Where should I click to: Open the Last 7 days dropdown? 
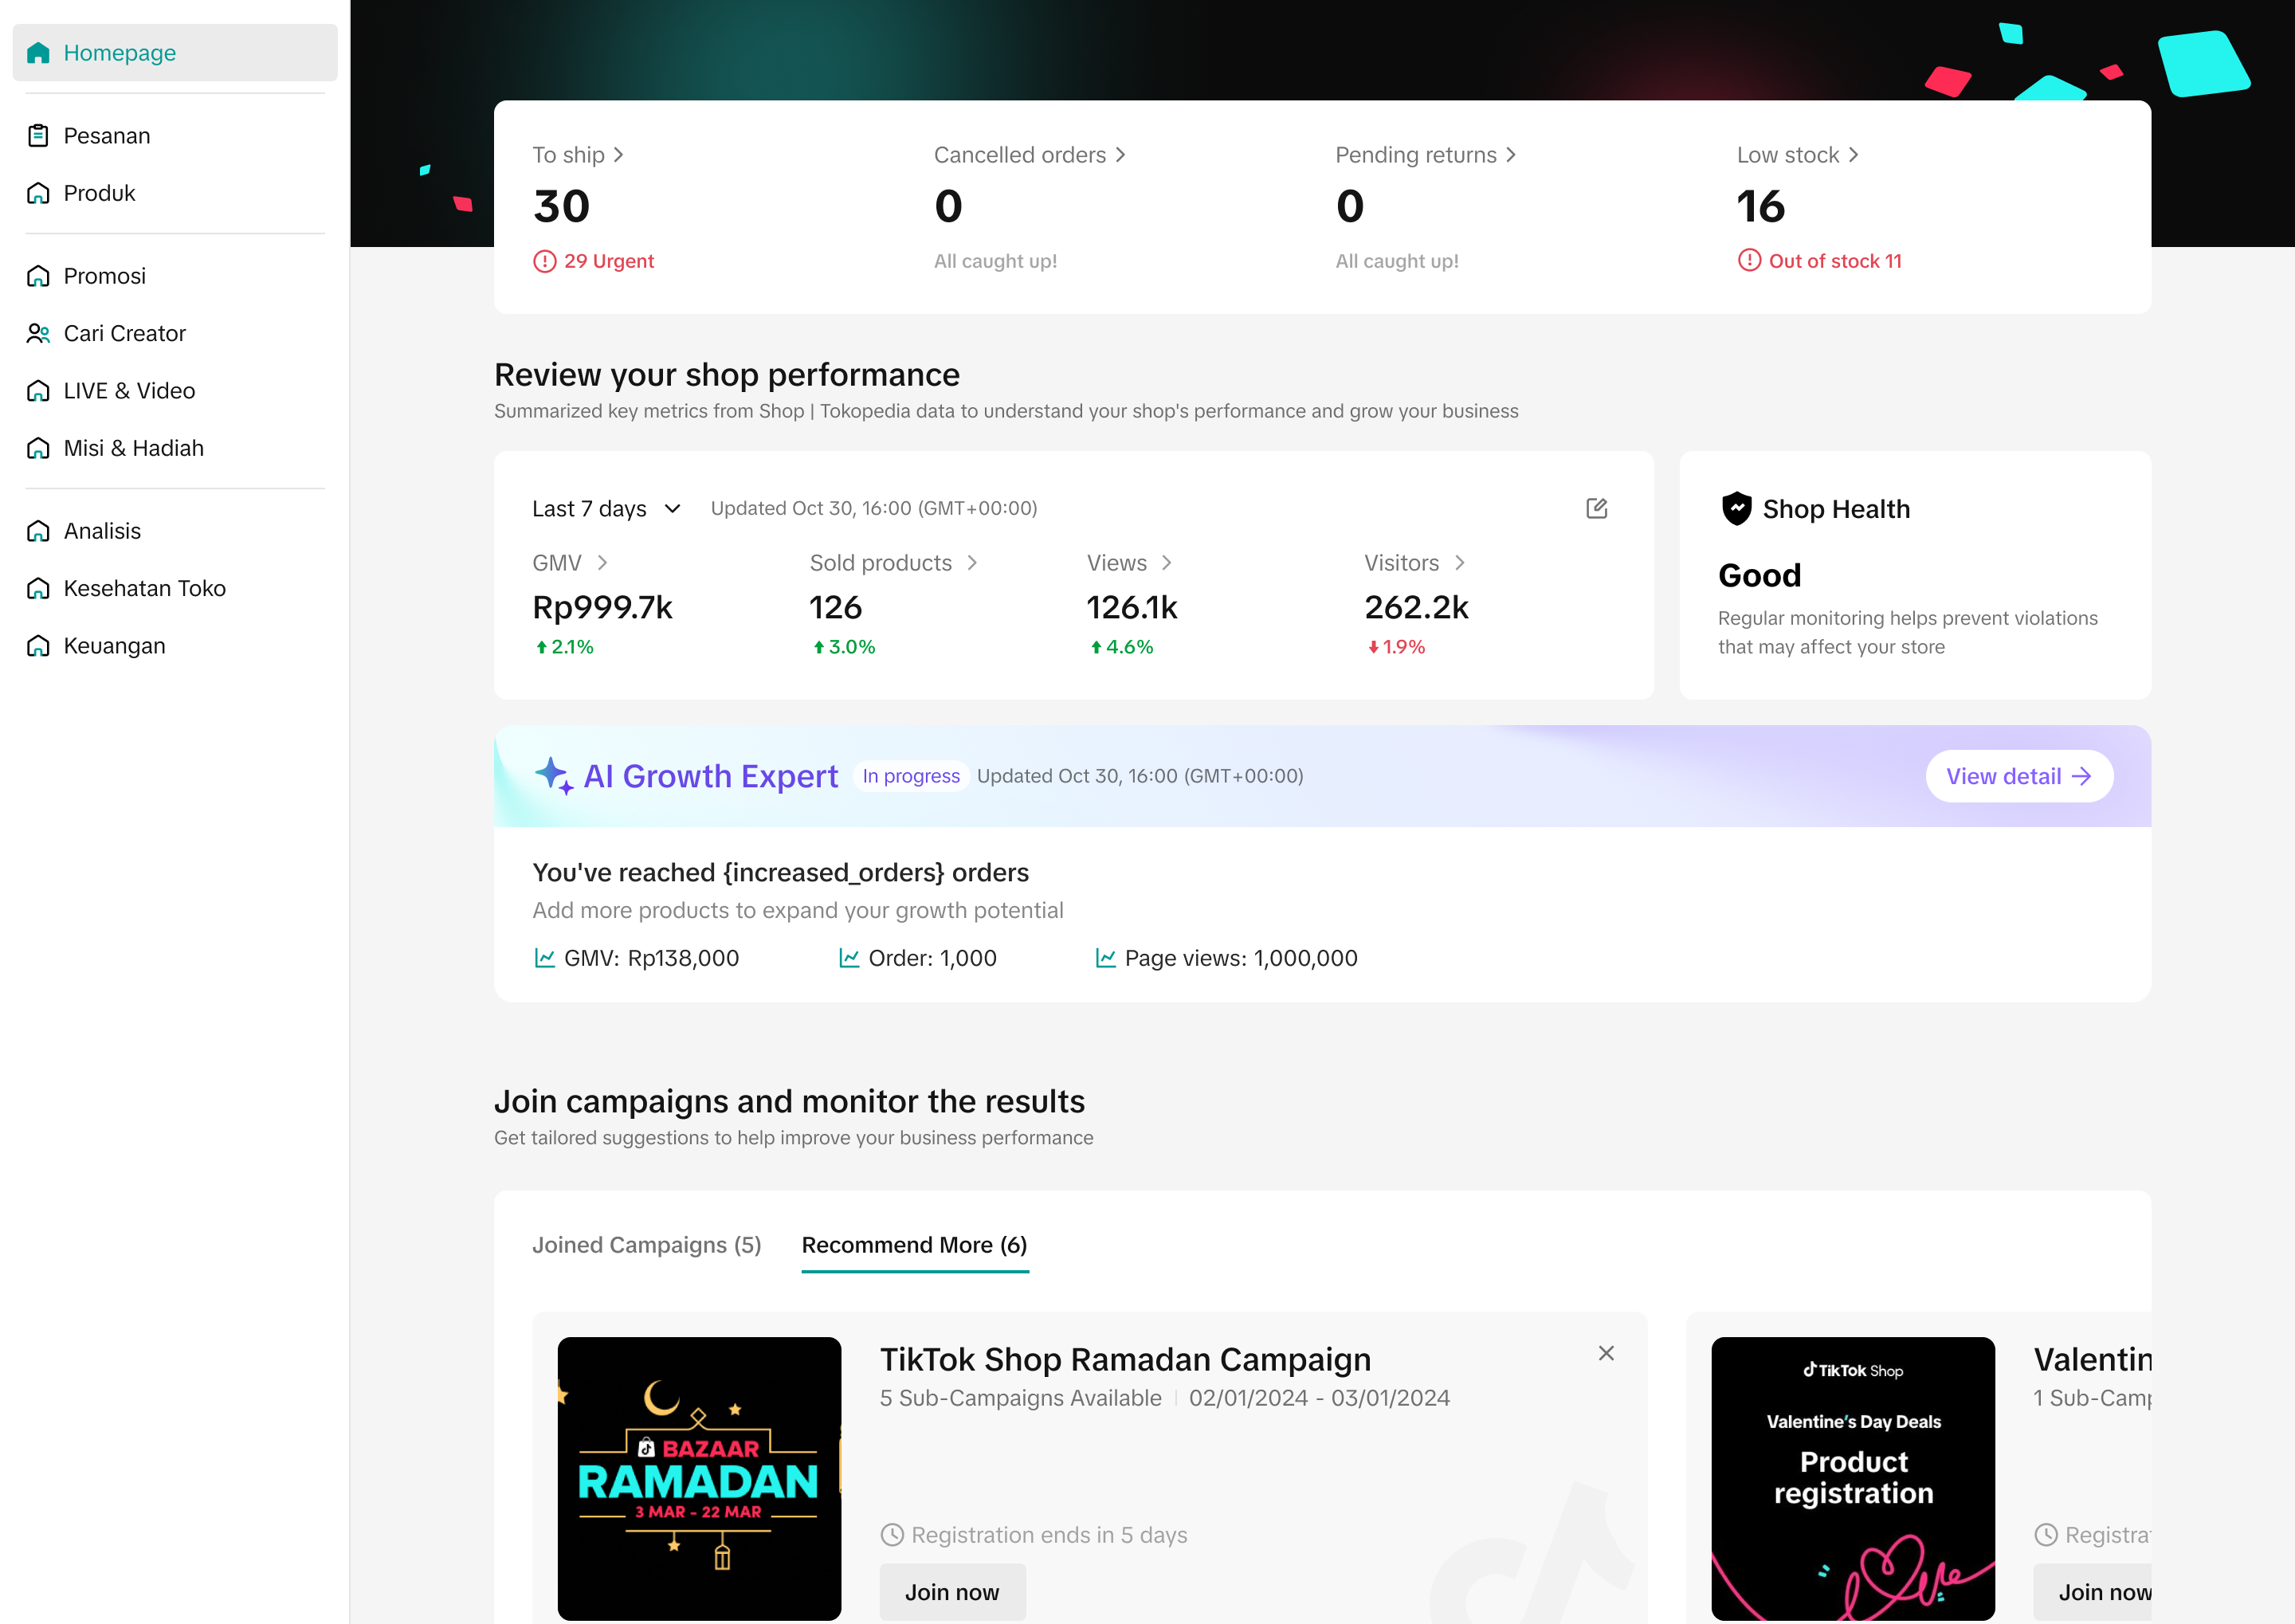pos(606,509)
